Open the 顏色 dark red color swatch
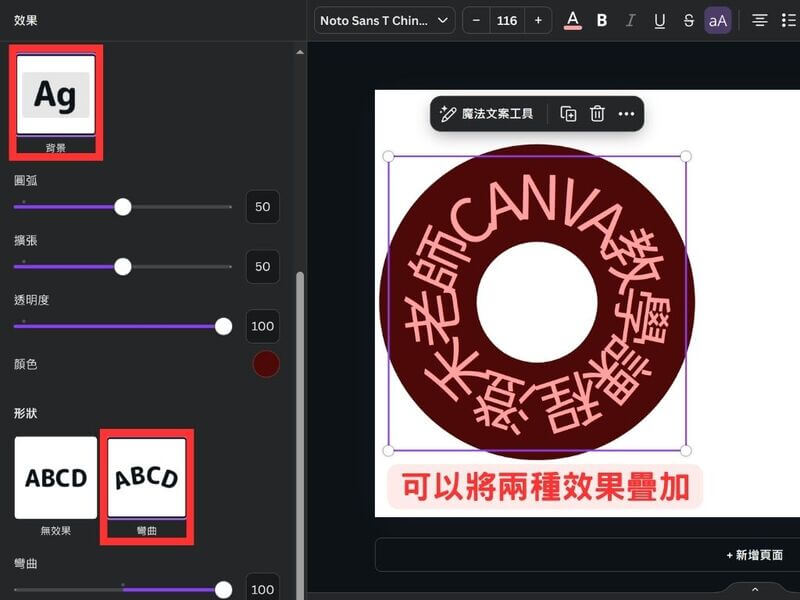Viewport: 800px width, 600px height. [266, 364]
